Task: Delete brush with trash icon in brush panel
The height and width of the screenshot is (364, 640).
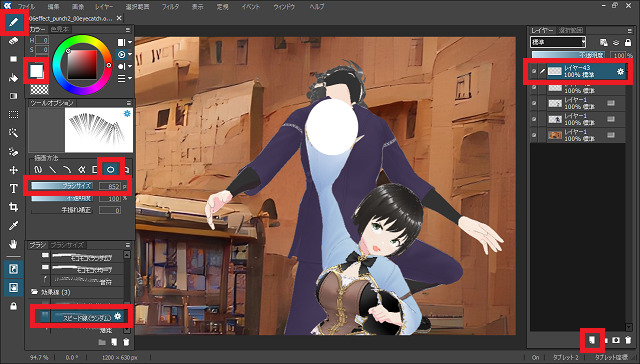Action: 127,342
